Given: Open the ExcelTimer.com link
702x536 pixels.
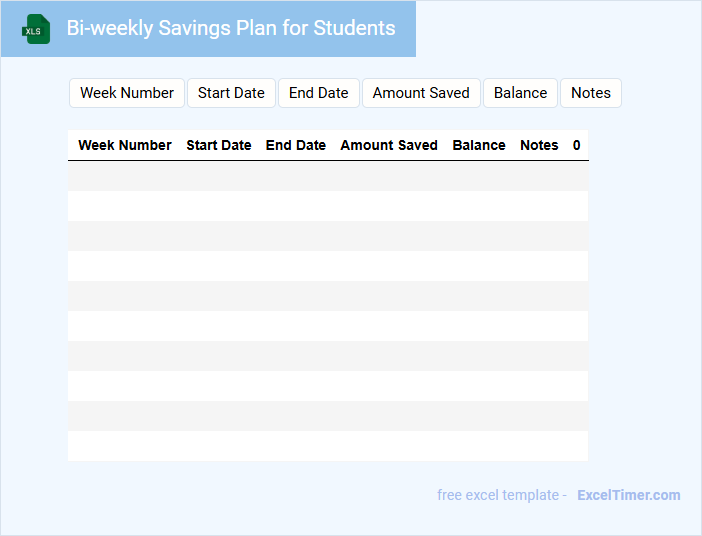Looking at the screenshot, I should point(628,495).
